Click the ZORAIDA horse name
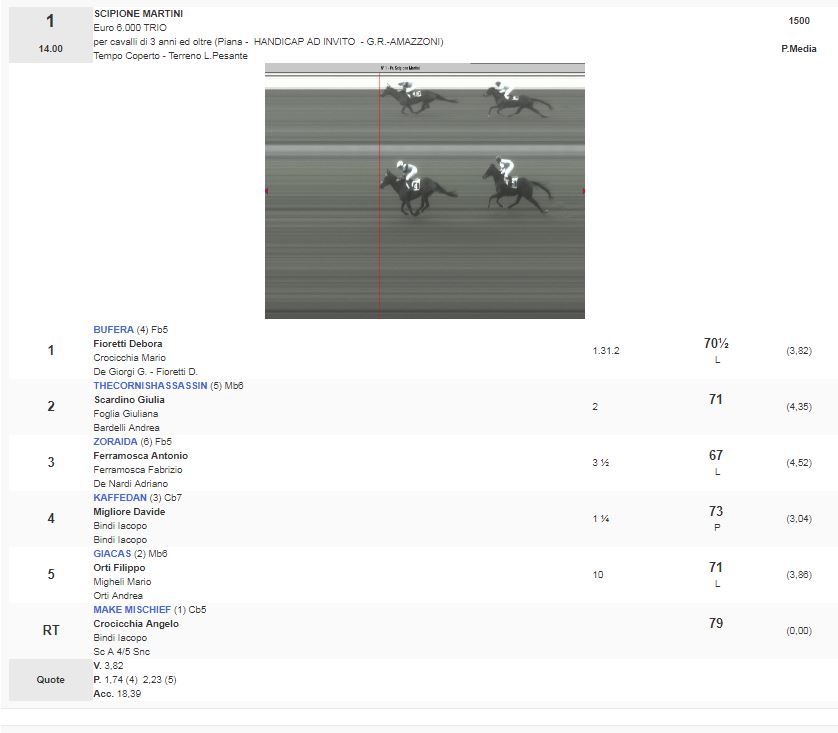This screenshot has height=733, width=838. (115, 442)
